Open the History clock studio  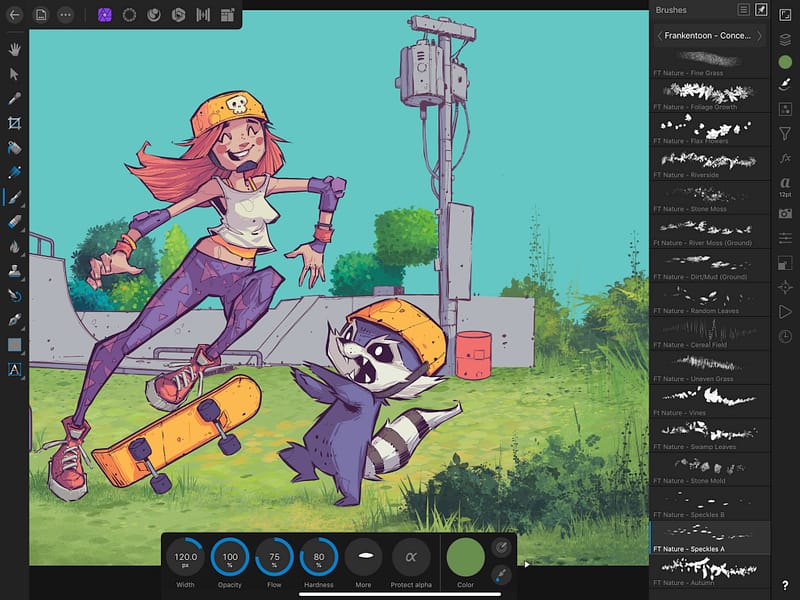(785, 336)
